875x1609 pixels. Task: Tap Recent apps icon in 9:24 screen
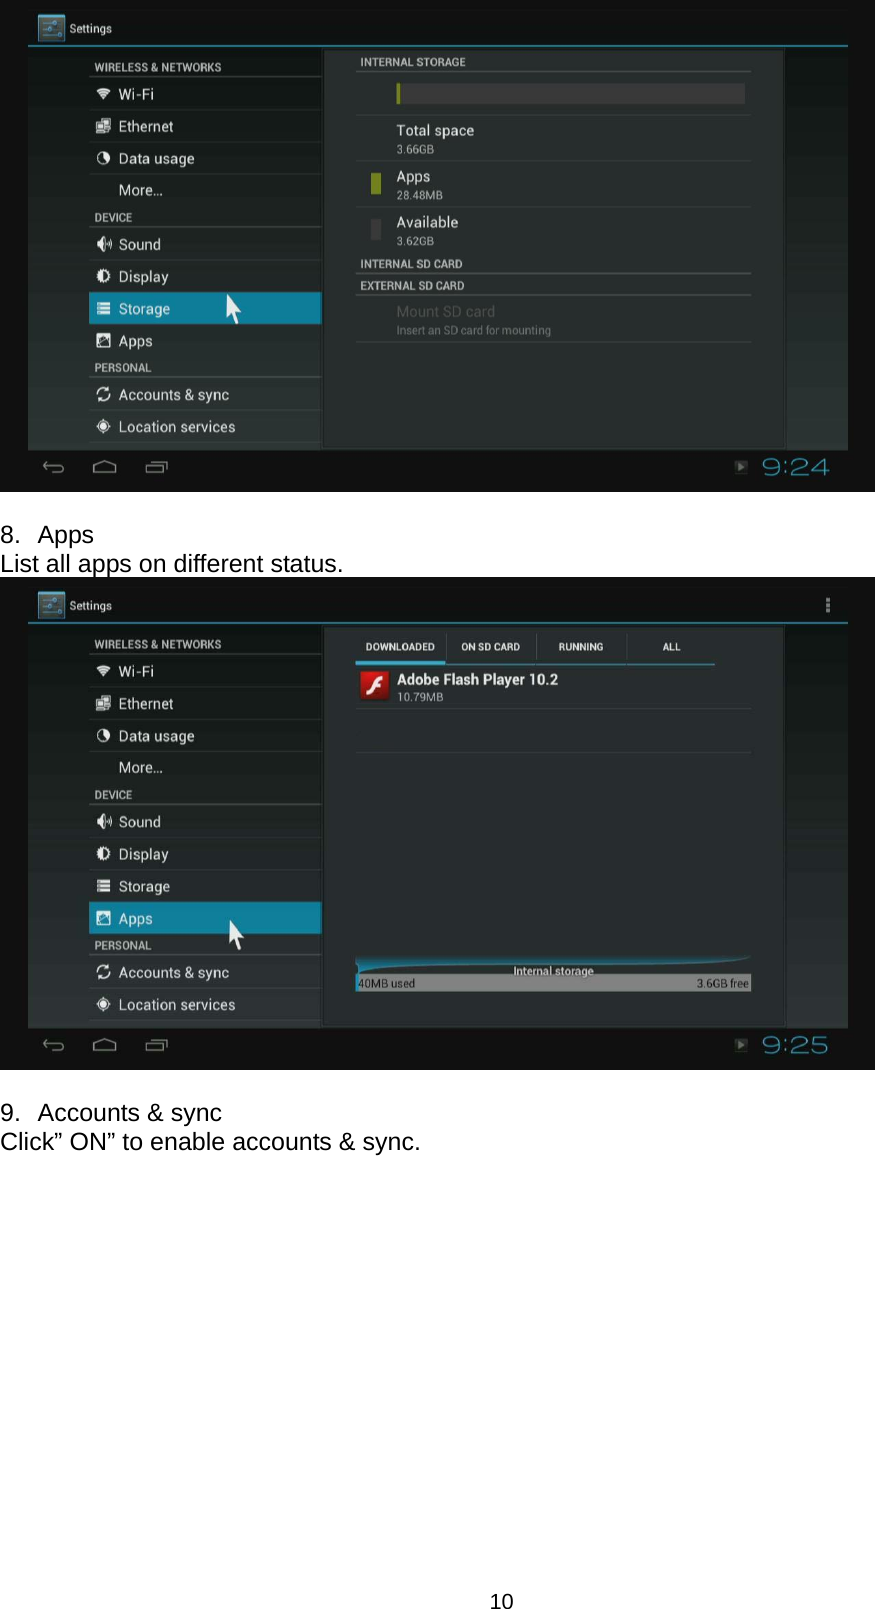156,467
